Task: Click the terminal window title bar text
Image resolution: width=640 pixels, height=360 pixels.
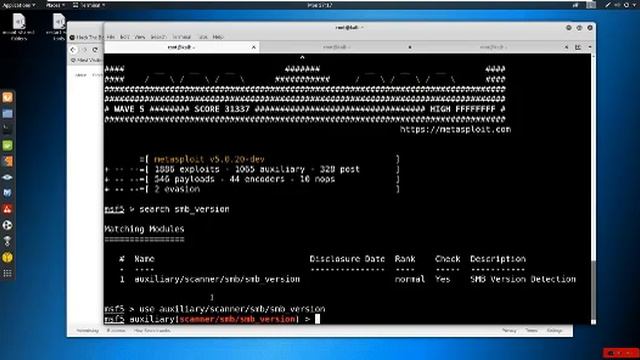Action: pos(349,27)
